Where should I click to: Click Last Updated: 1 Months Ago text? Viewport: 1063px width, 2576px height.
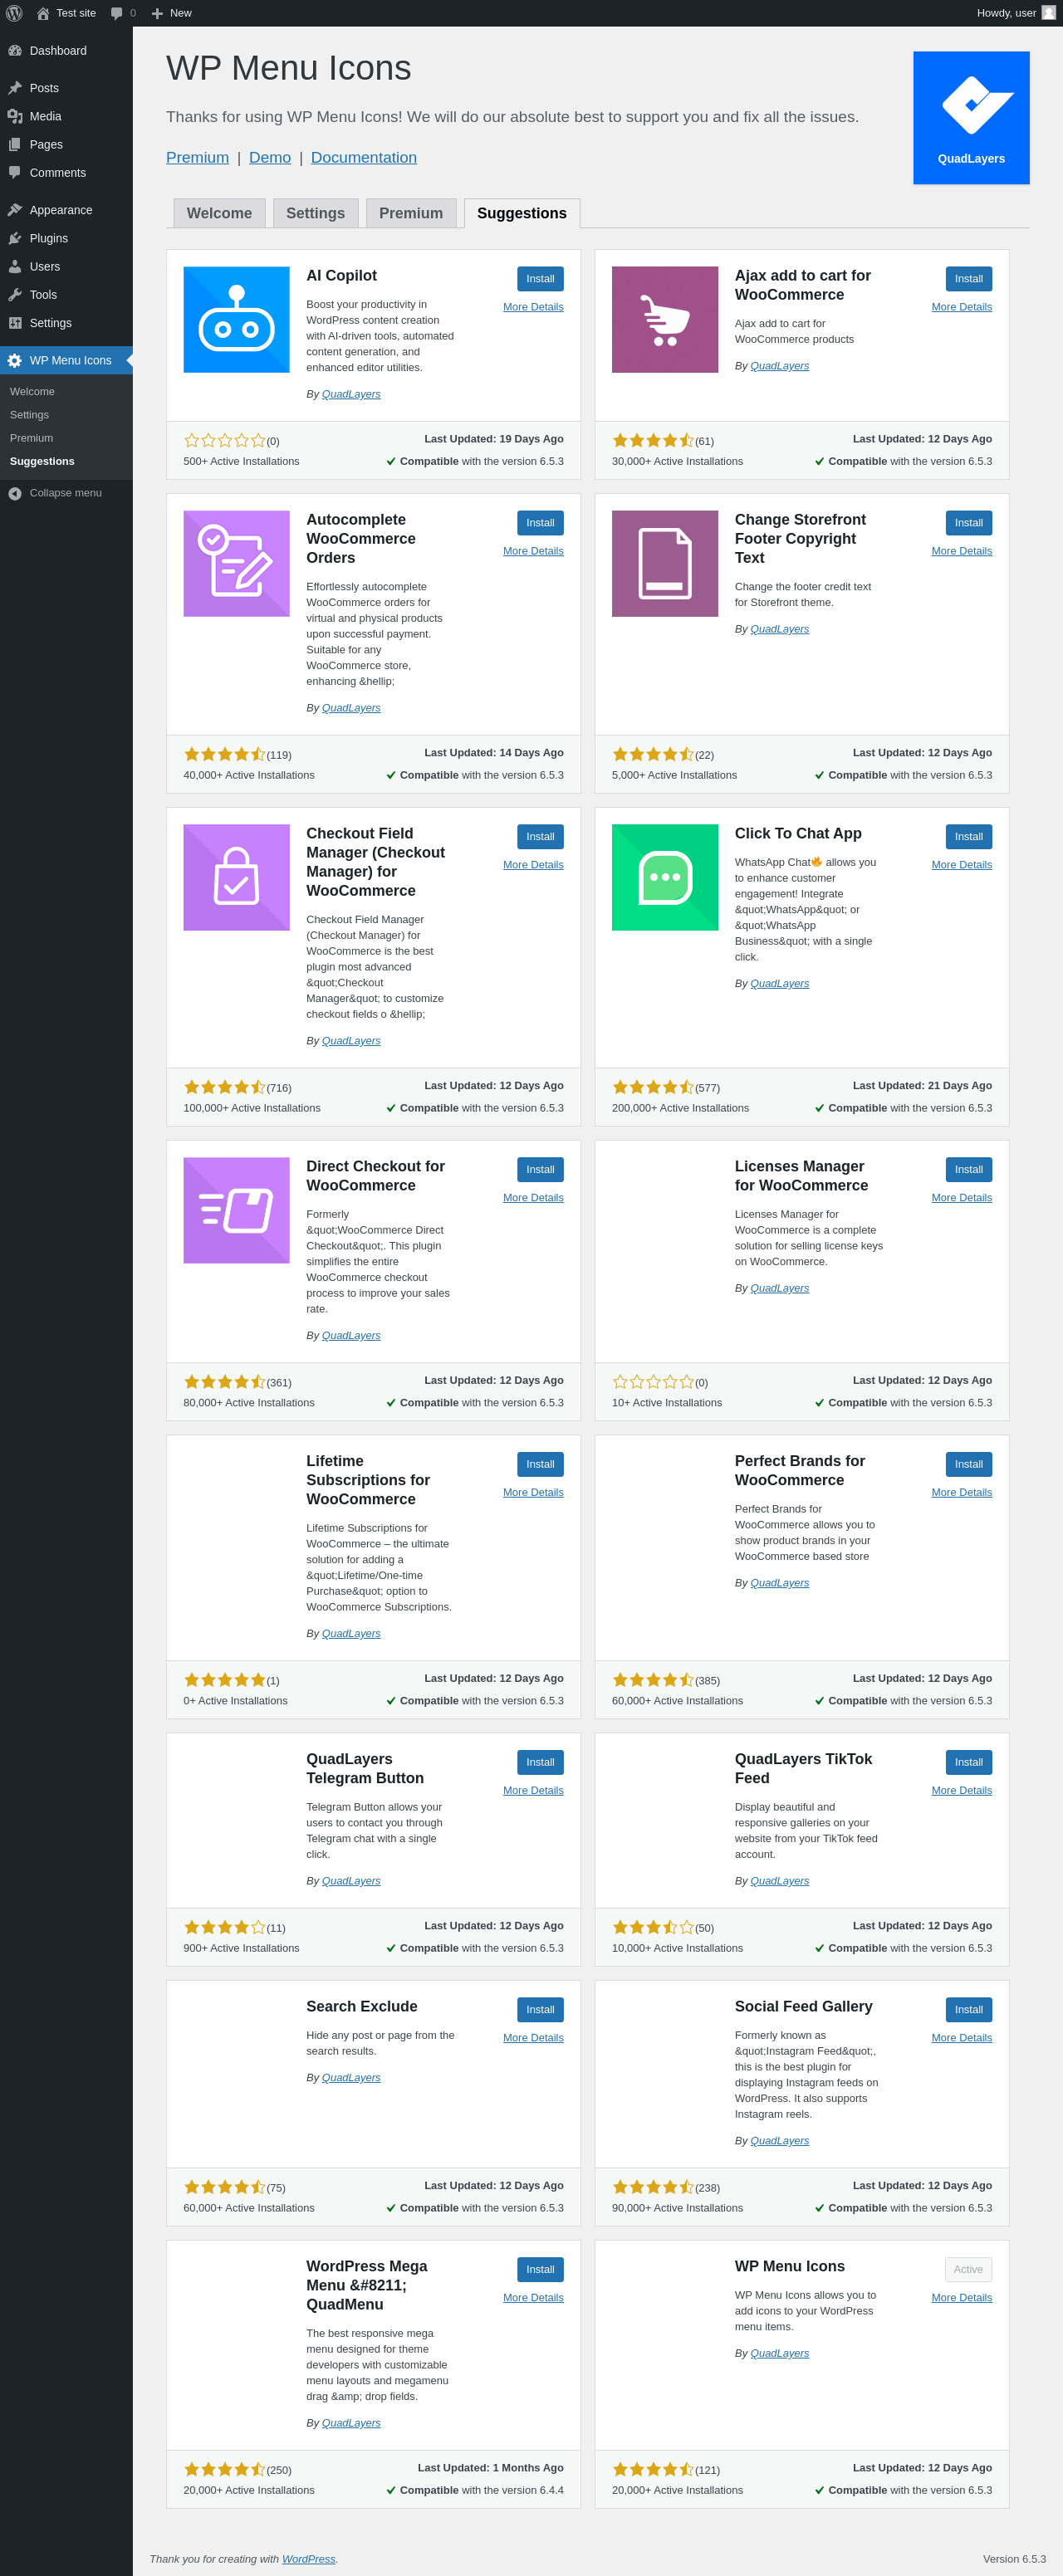tap(490, 2468)
